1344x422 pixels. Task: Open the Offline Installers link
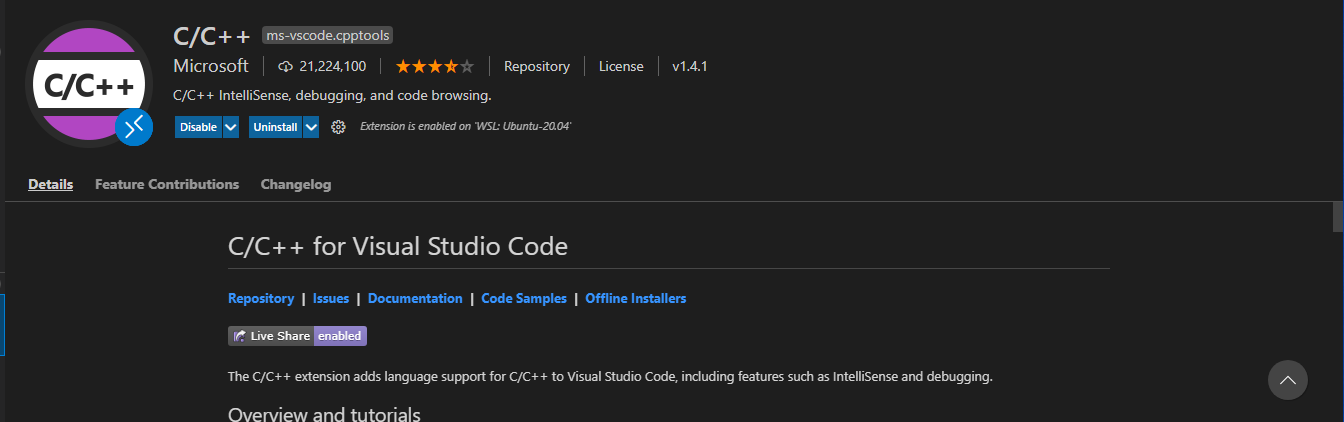(x=636, y=298)
